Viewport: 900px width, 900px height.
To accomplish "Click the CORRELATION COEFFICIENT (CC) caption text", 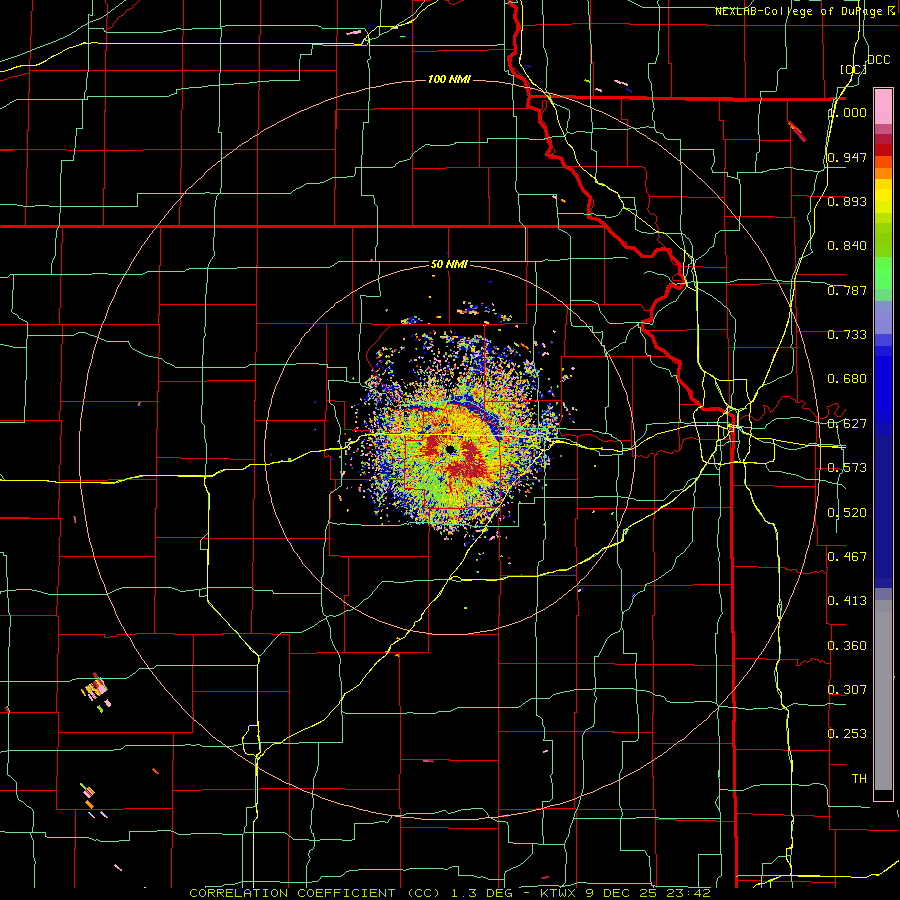I will 315,893.
